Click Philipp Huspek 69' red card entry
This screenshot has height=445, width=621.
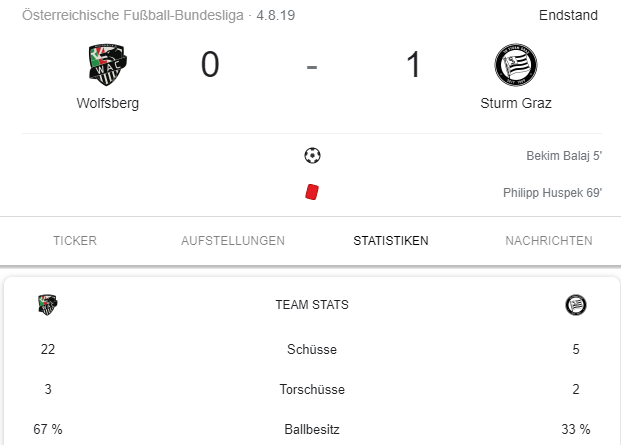552,193
